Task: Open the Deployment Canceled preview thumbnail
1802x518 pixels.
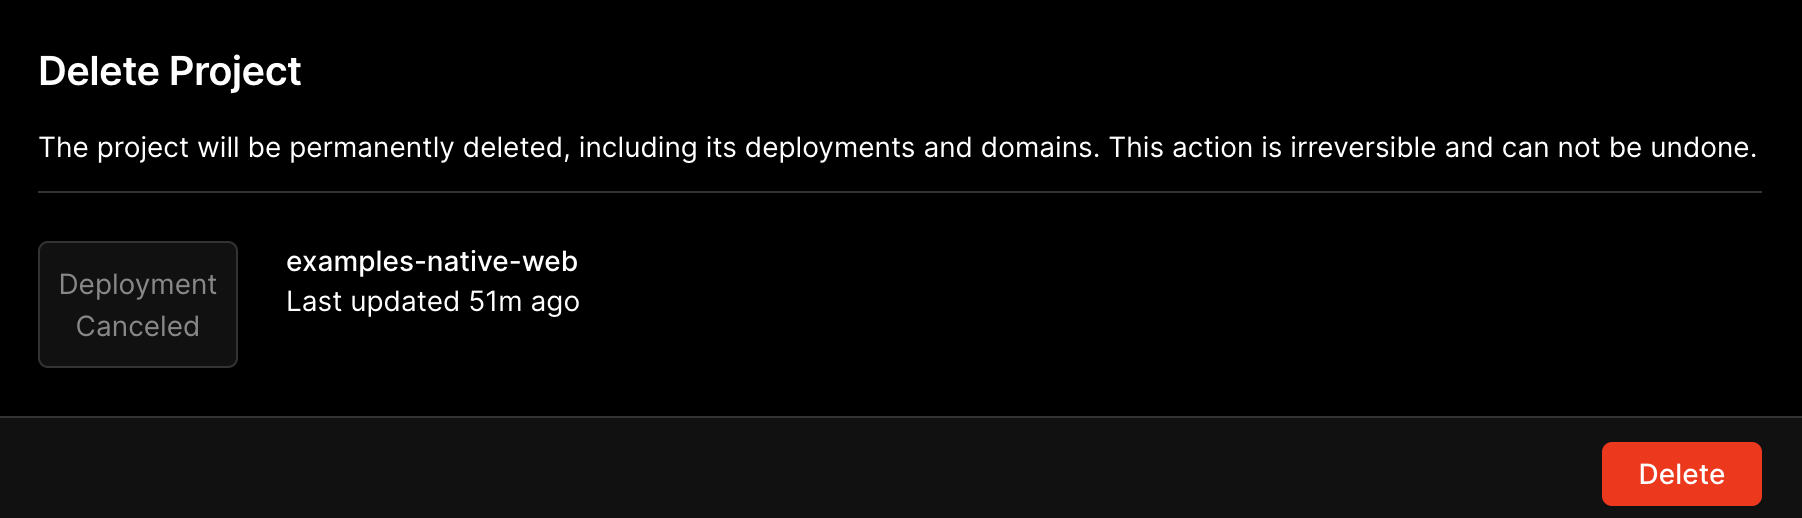Action: pyautogui.click(x=138, y=304)
